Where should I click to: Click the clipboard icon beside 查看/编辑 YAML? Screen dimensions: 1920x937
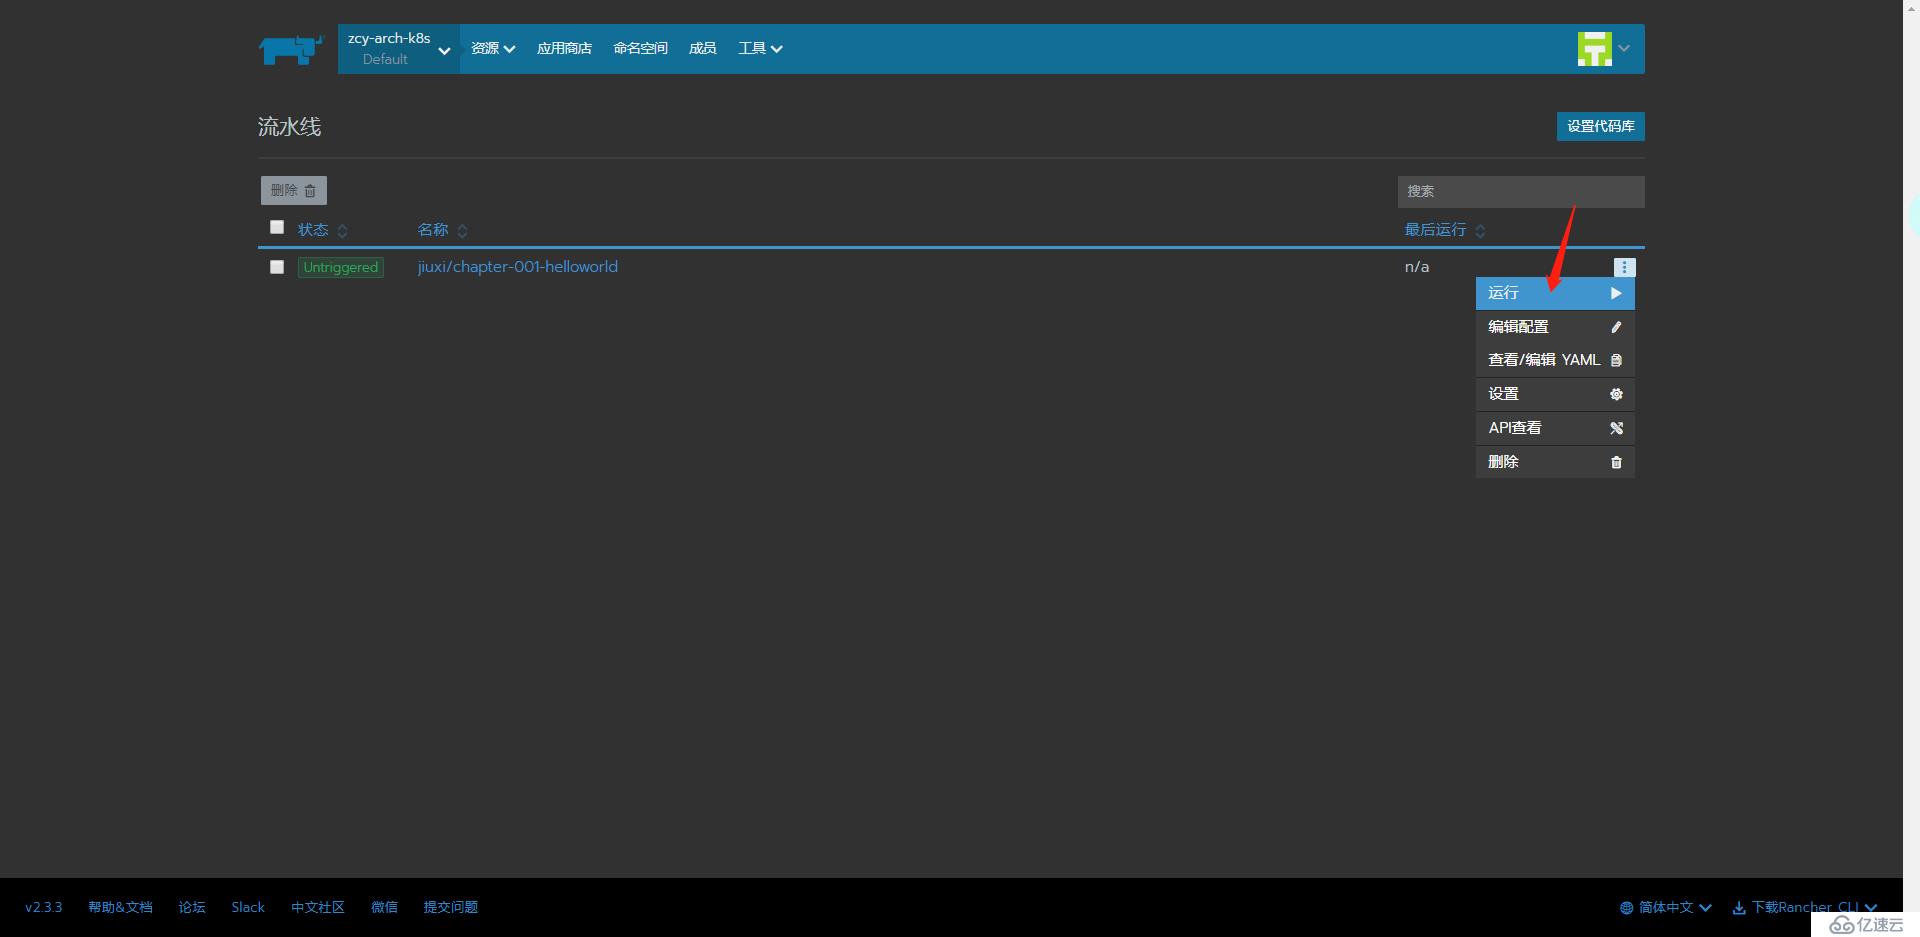tap(1616, 360)
